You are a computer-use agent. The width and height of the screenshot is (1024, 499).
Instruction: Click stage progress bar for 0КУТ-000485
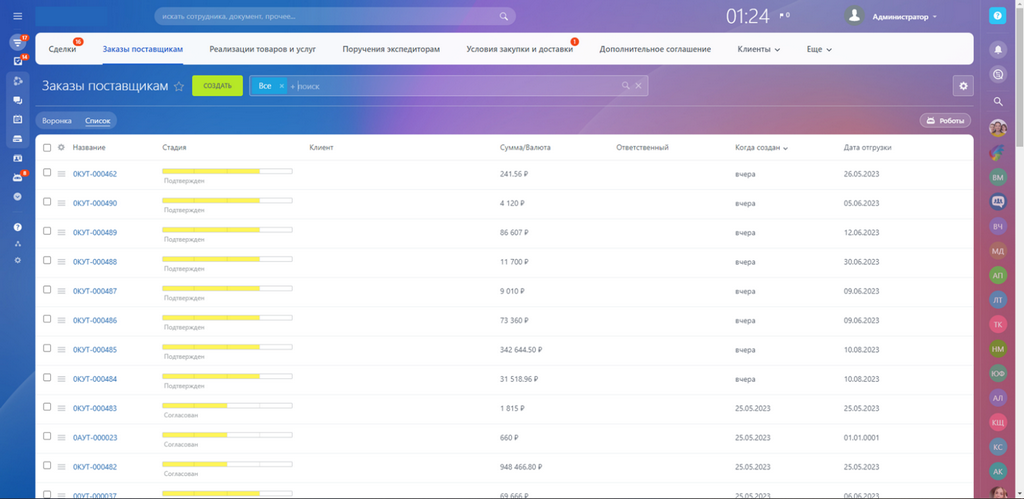point(227,346)
